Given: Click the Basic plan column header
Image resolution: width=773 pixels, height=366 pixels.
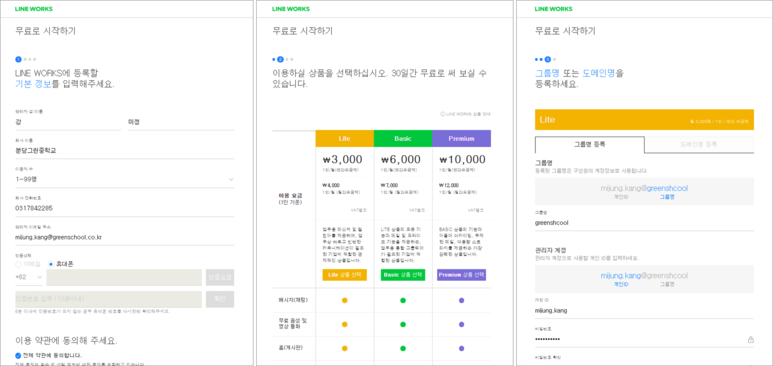Looking at the screenshot, I should pyautogui.click(x=403, y=139).
